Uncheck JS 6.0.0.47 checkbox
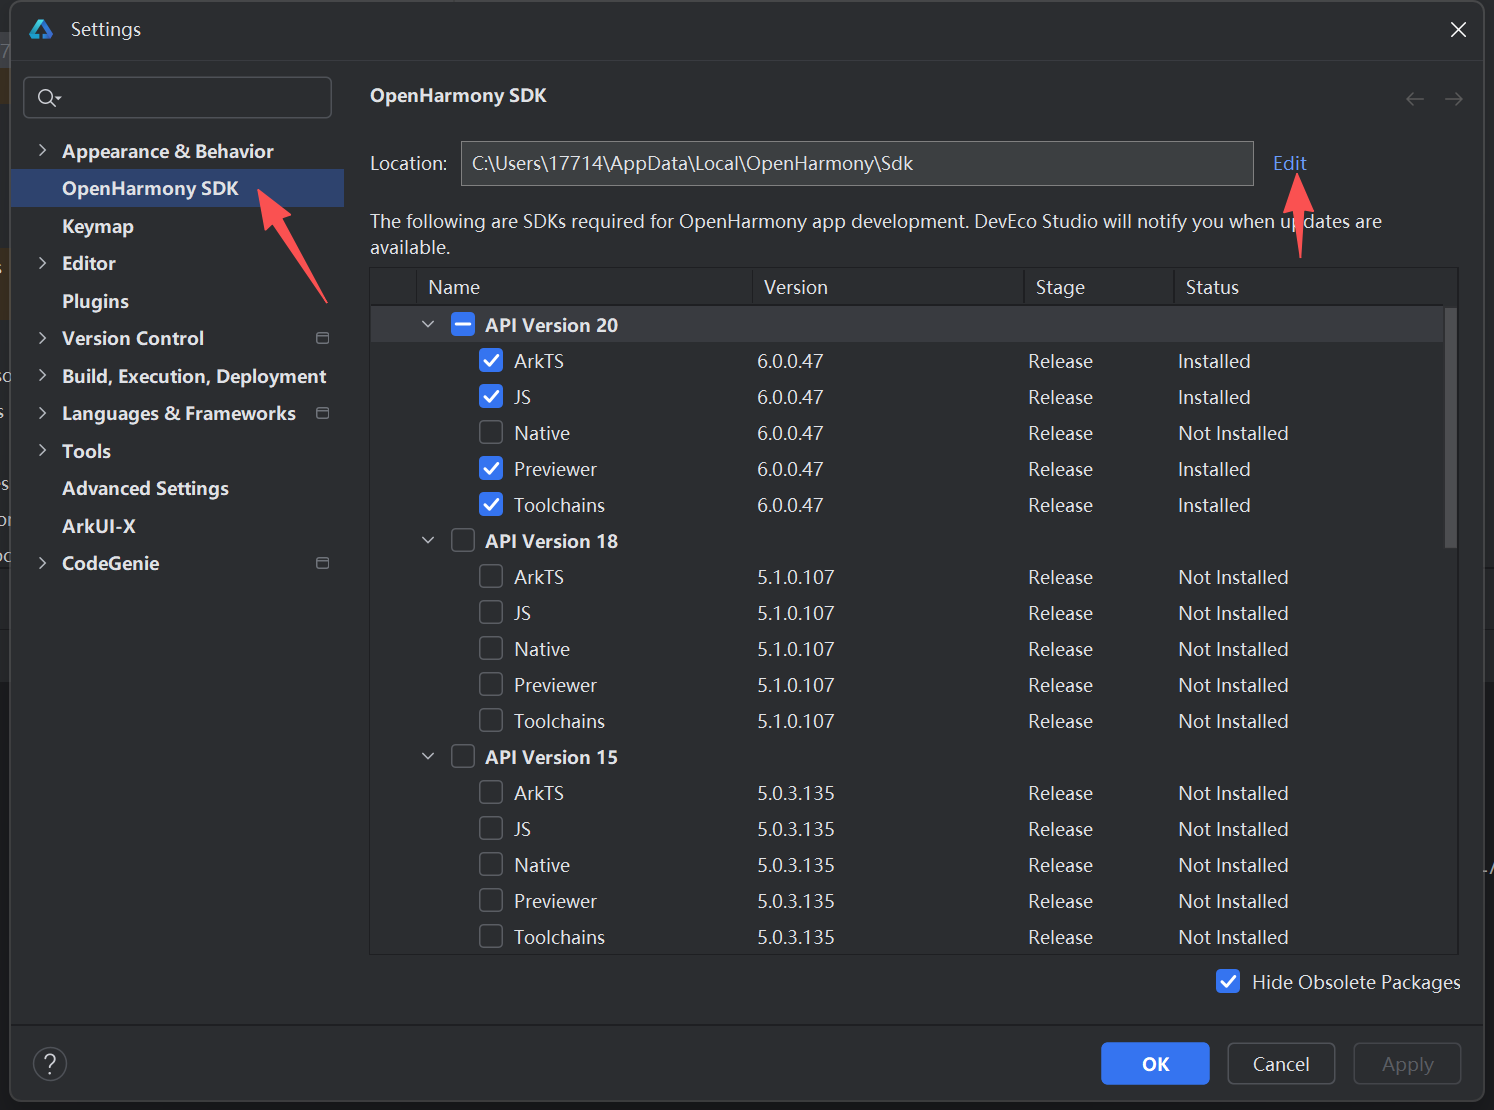This screenshot has height=1110, width=1494. click(x=491, y=397)
